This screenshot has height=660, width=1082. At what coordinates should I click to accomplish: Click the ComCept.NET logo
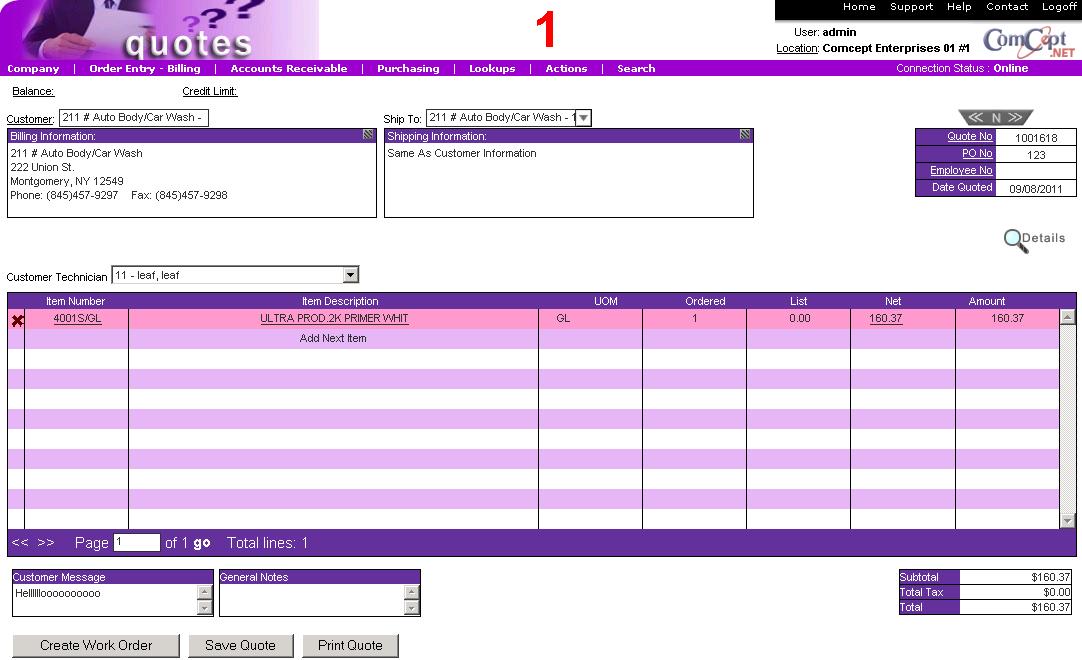[x=1029, y=41]
